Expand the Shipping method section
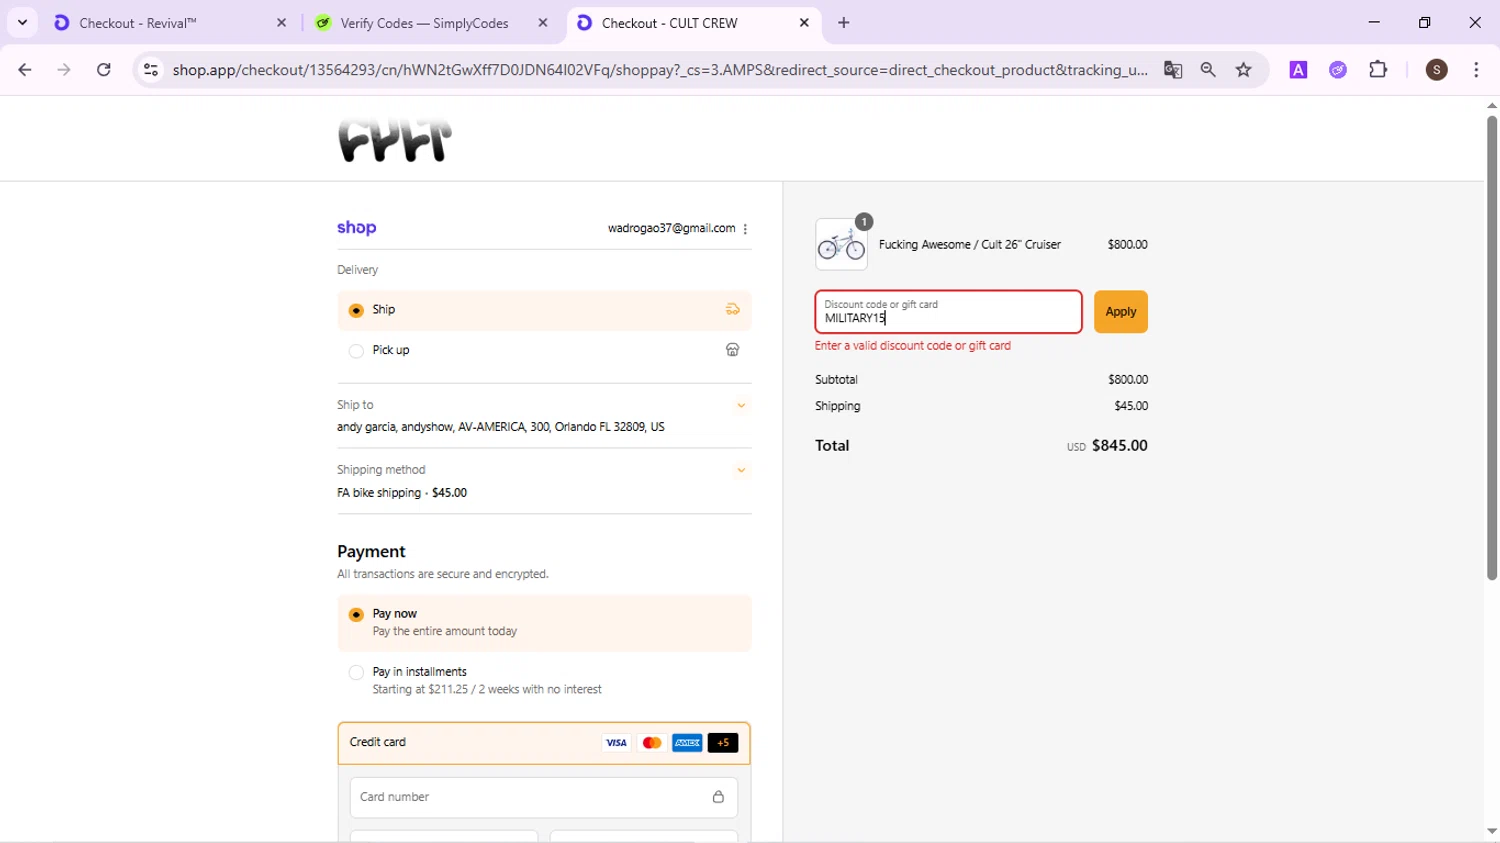Screen dimensions: 1500x843 coord(741,470)
